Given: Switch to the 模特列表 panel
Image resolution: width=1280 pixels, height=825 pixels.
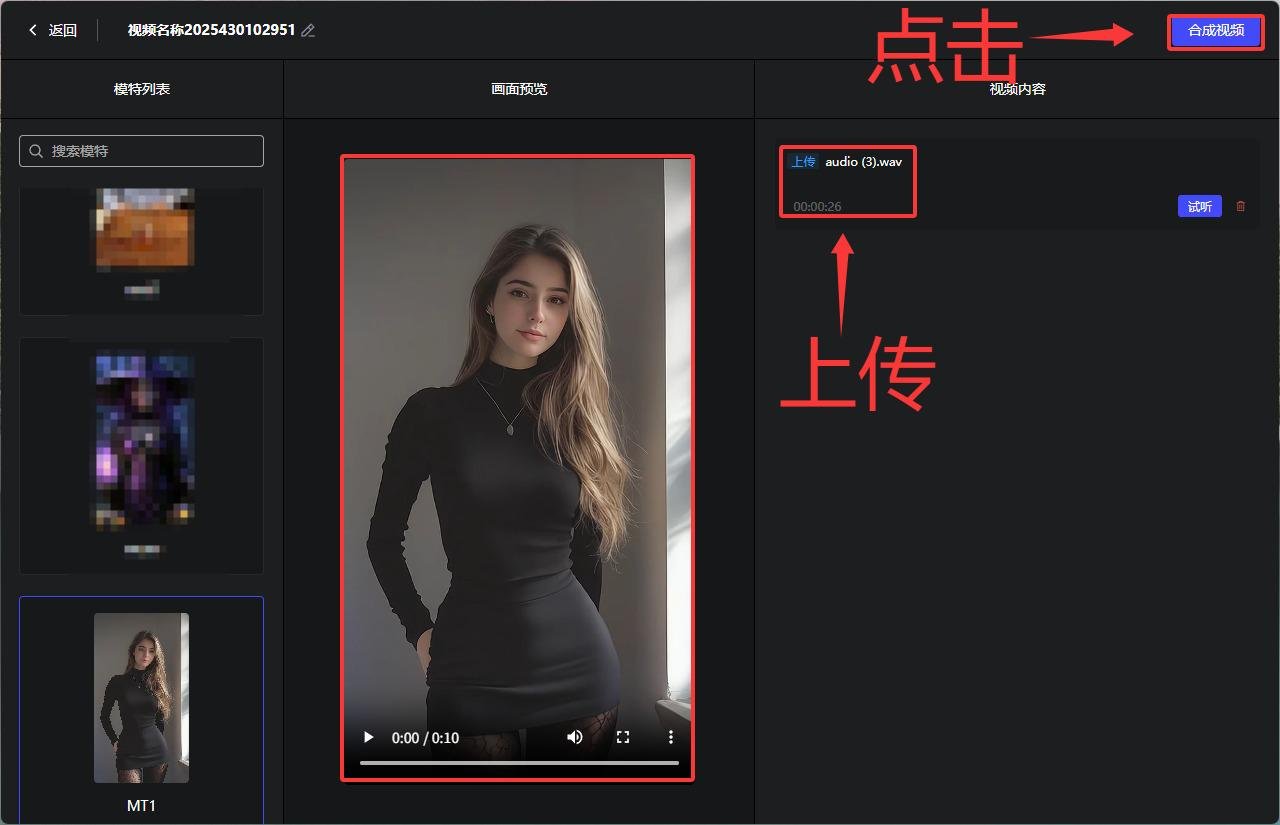Looking at the screenshot, I should point(141,88).
